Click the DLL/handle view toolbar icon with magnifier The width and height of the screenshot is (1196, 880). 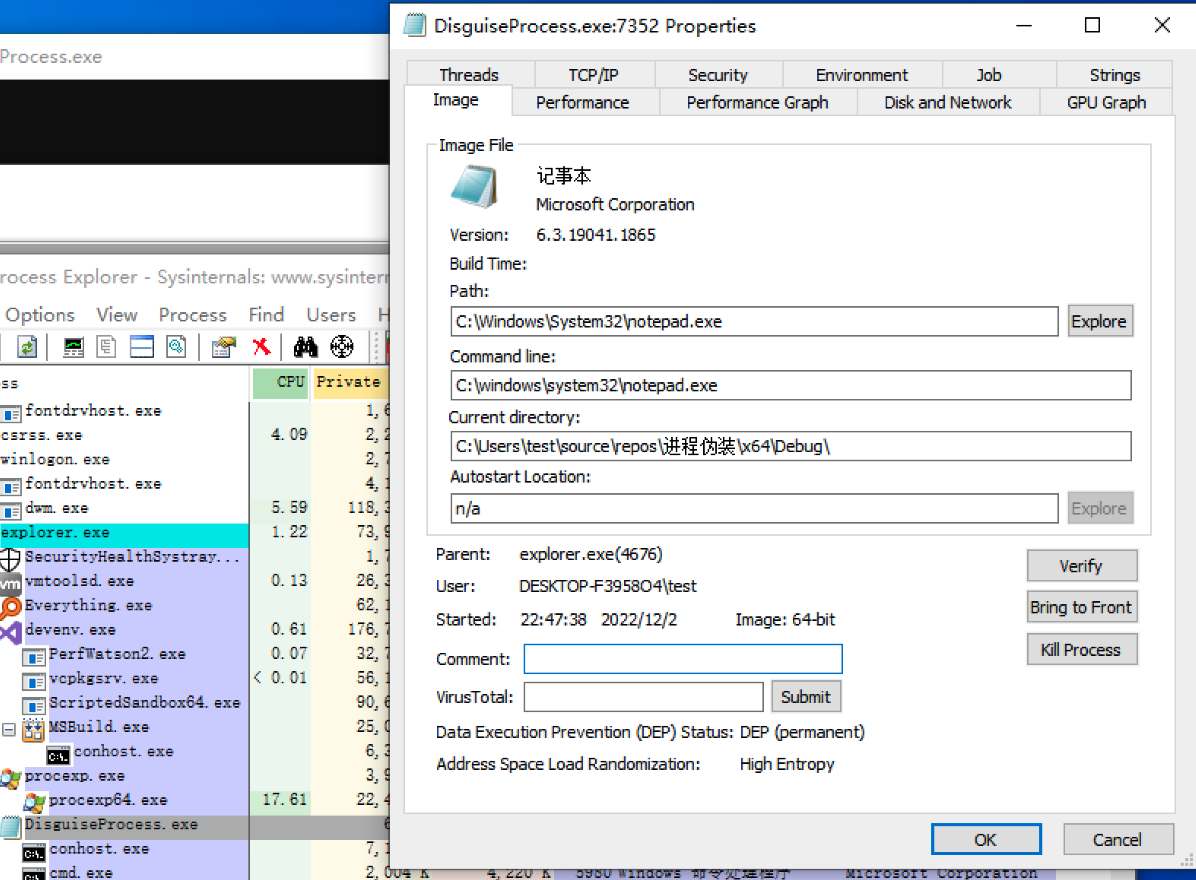point(176,347)
